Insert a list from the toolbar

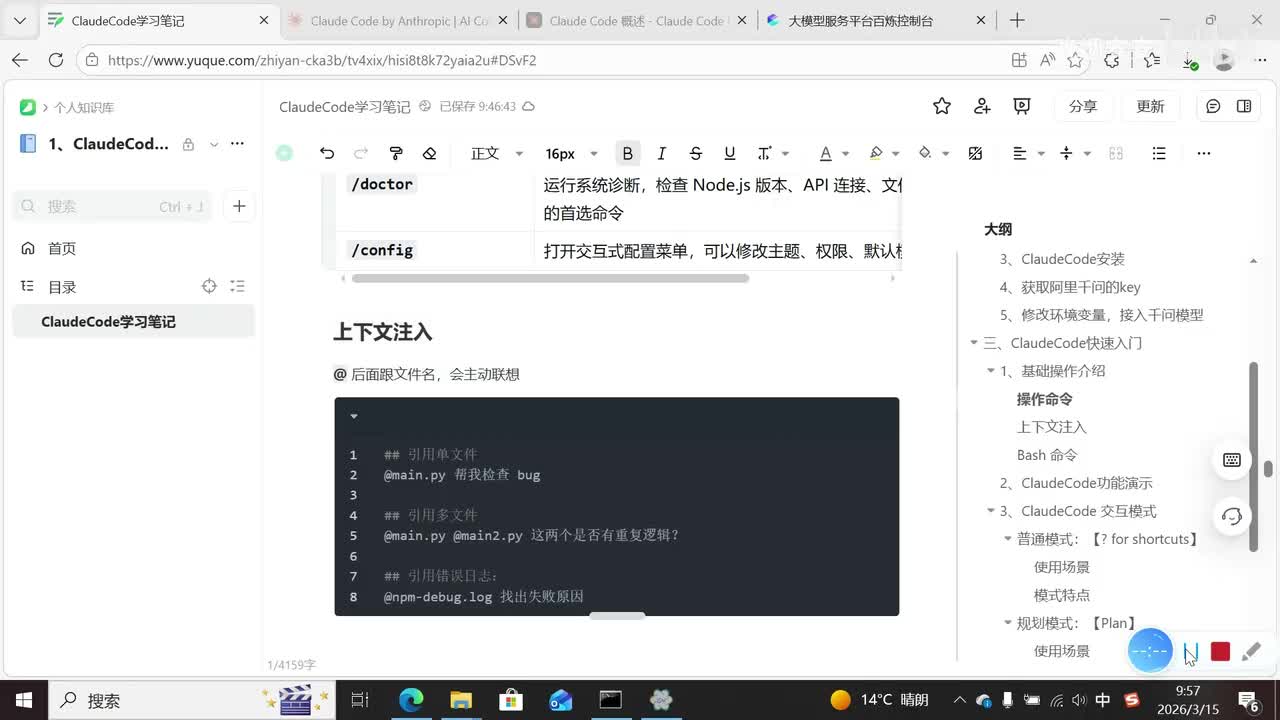tap(1159, 153)
